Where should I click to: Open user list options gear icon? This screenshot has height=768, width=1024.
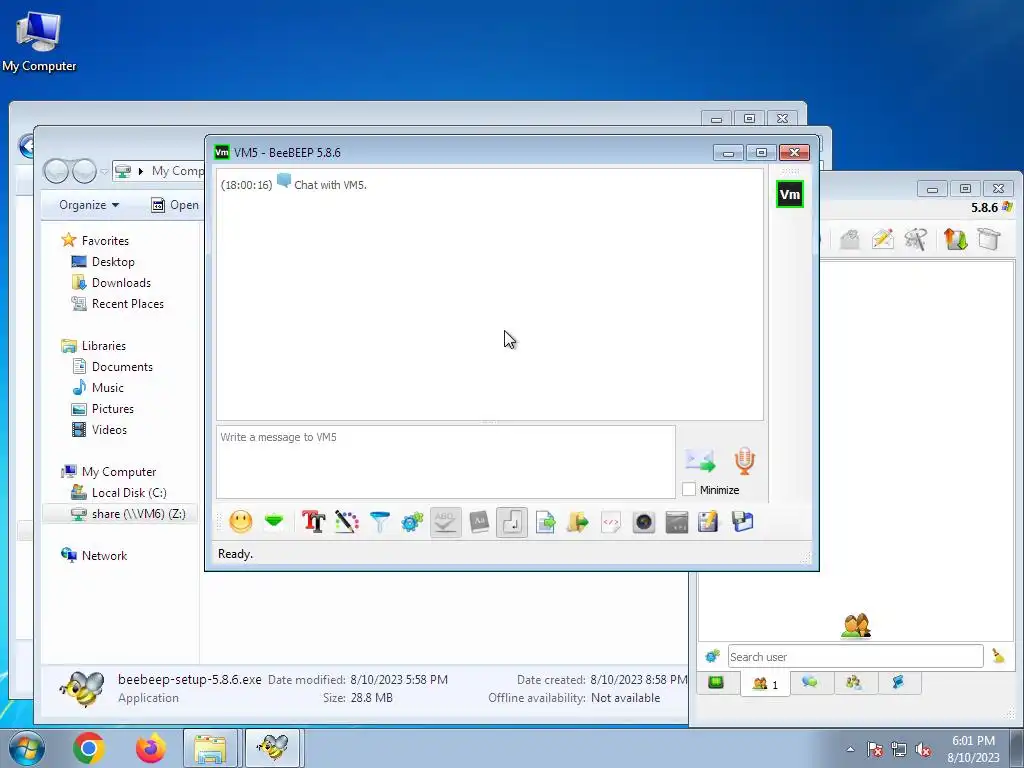click(712, 656)
